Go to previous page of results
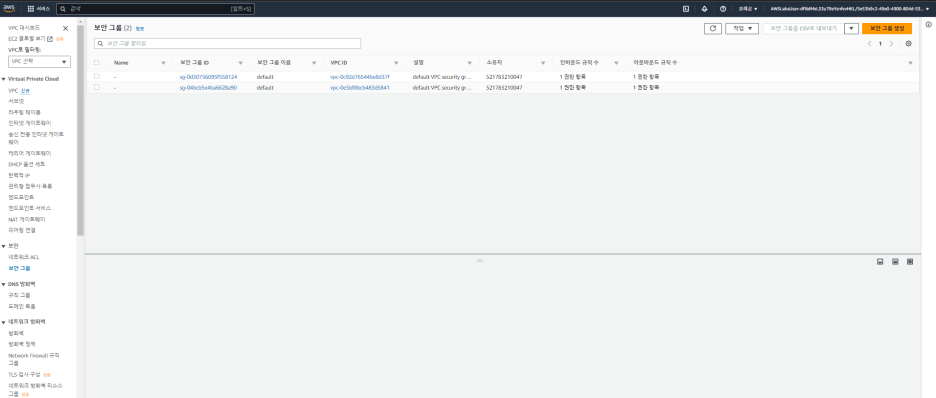This screenshot has height=398, width=936. pos(869,44)
